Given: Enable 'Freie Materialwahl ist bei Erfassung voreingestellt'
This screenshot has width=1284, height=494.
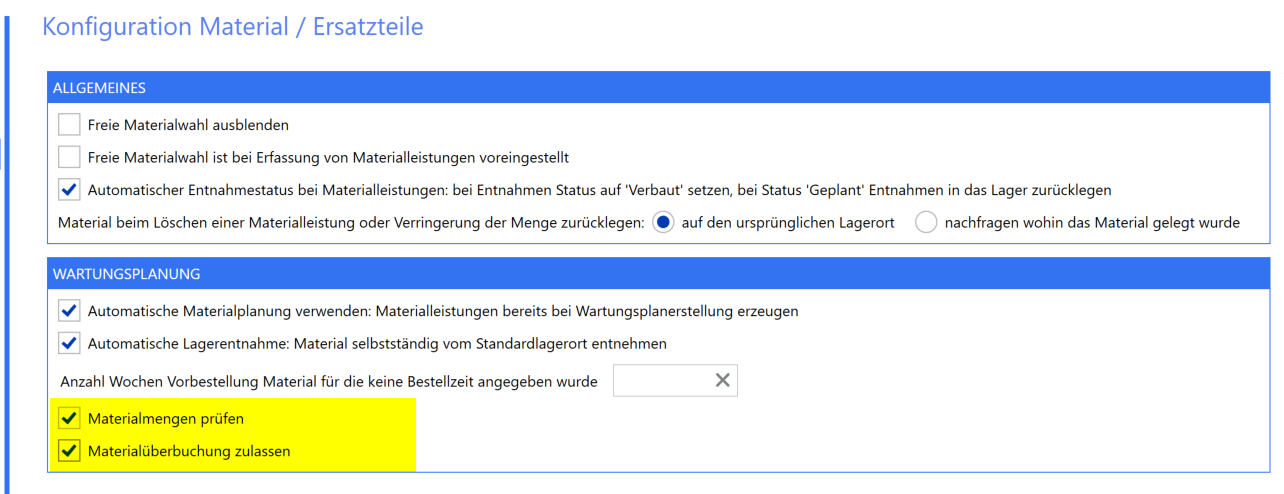Looking at the screenshot, I should click(x=69, y=157).
